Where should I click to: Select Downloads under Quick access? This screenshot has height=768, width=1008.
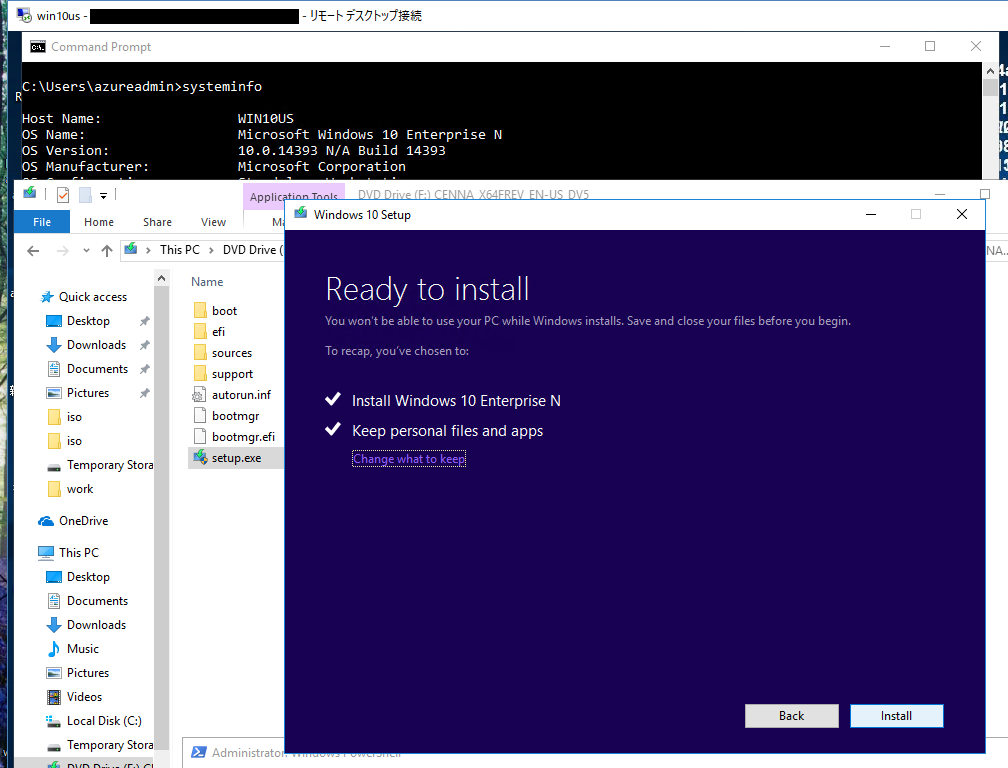coord(96,345)
